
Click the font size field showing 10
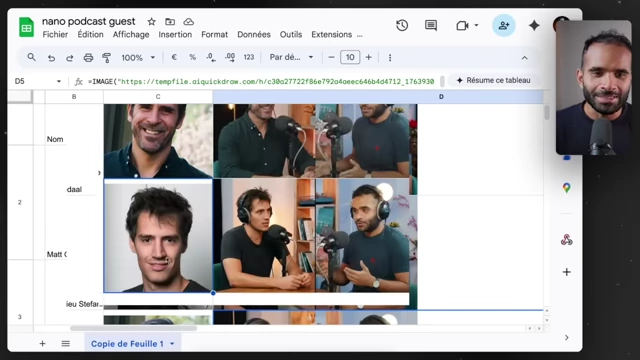(350, 58)
